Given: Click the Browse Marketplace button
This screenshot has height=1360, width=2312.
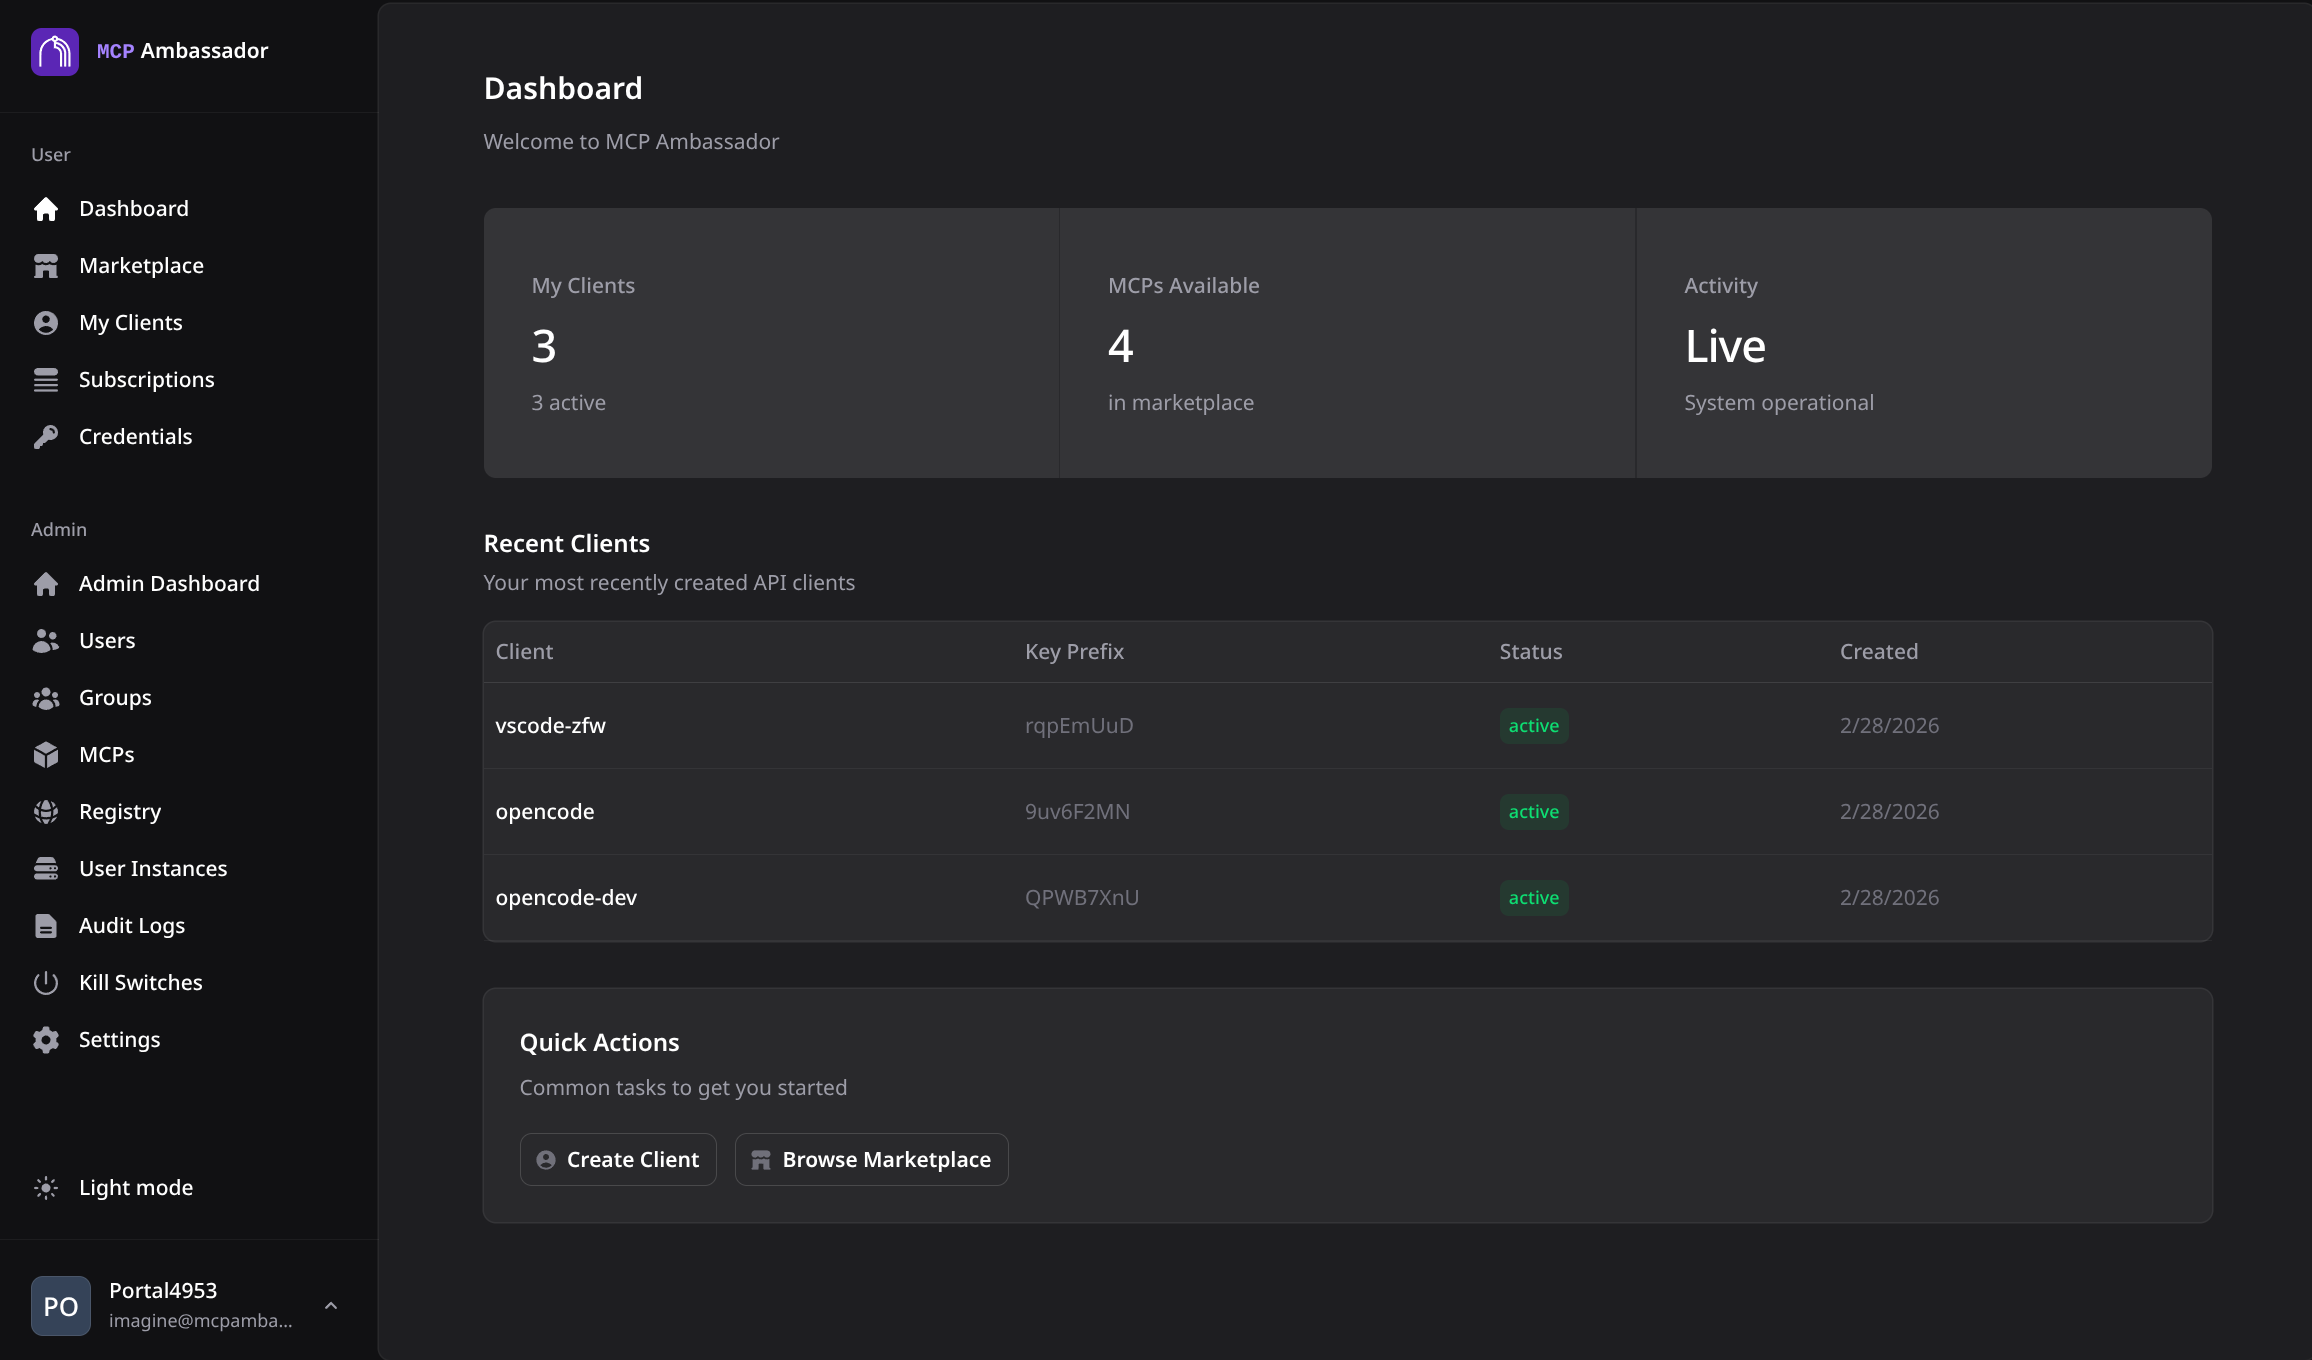Looking at the screenshot, I should 871,1160.
